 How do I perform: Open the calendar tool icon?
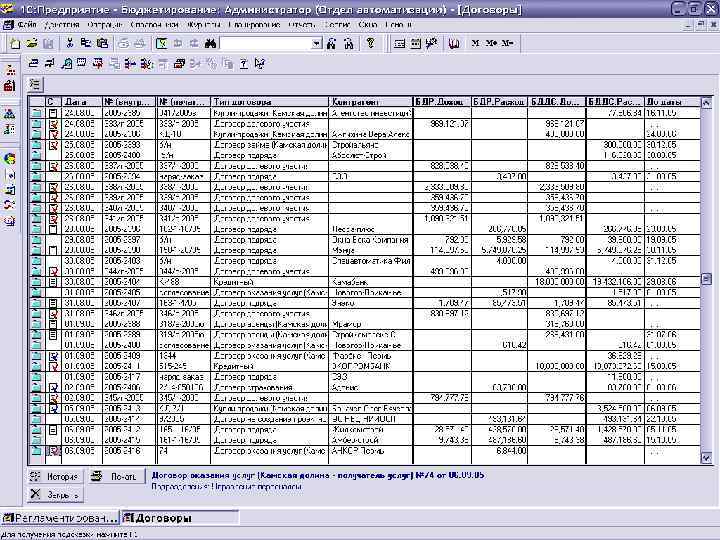tap(415, 44)
